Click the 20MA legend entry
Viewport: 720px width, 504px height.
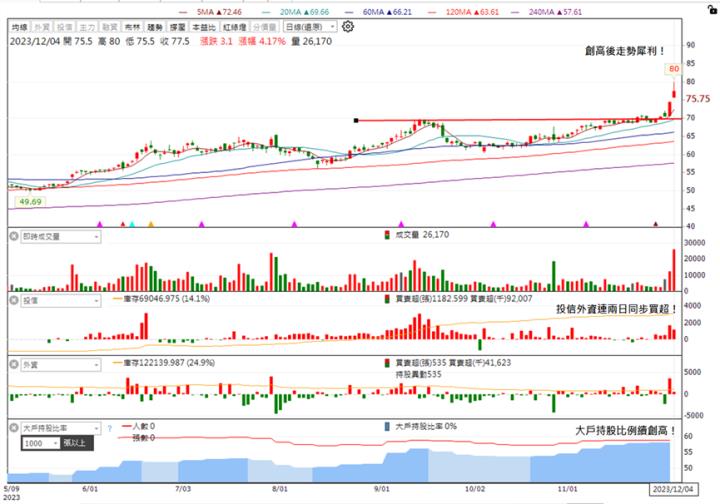[x=296, y=12]
